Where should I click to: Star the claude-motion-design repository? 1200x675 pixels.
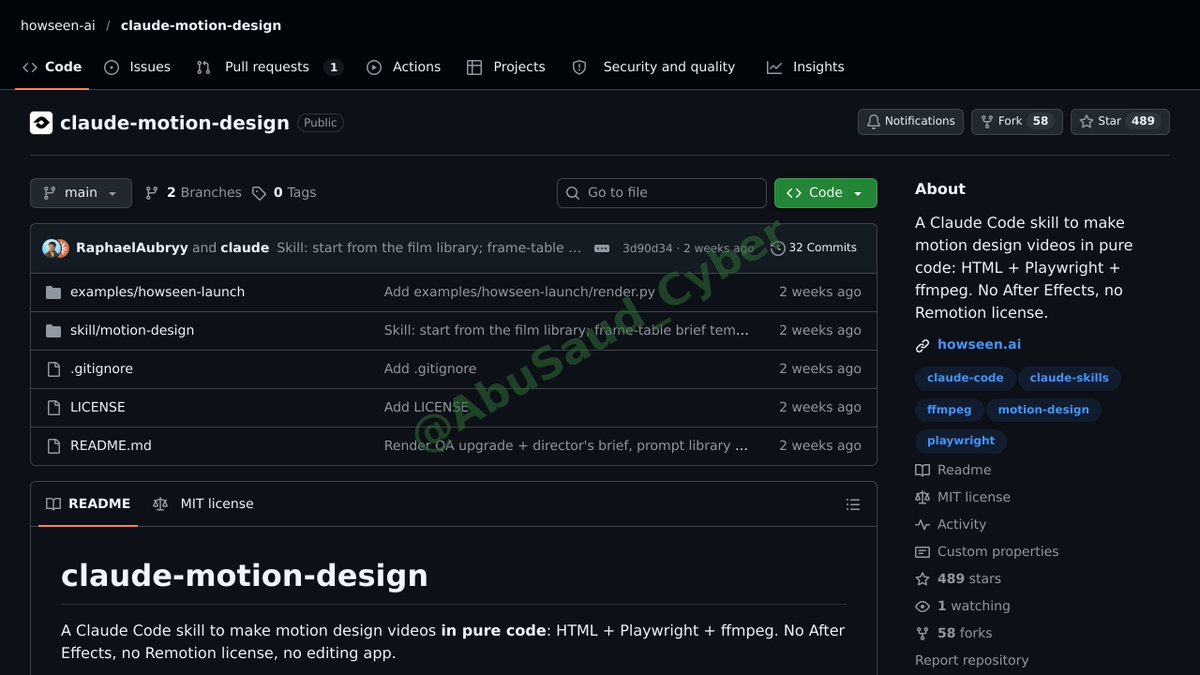click(1120, 121)
